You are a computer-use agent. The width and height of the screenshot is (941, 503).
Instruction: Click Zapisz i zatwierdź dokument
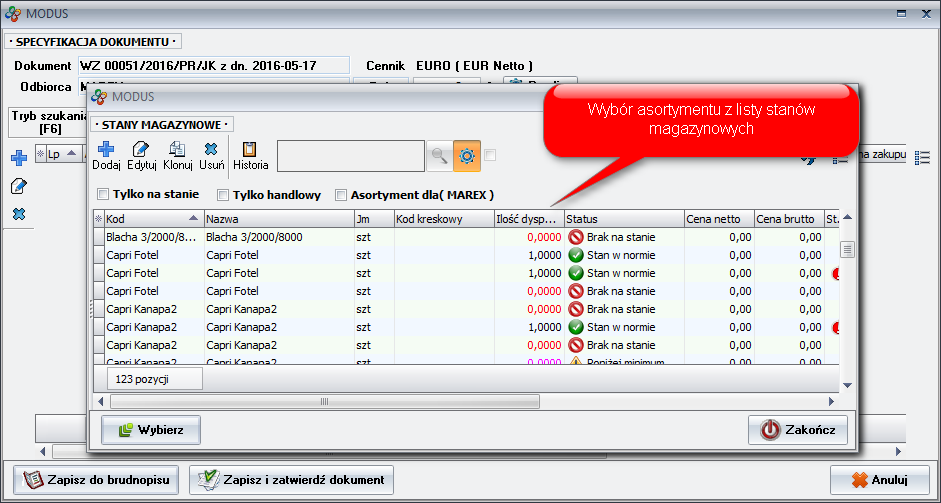[x=291, y=480]
